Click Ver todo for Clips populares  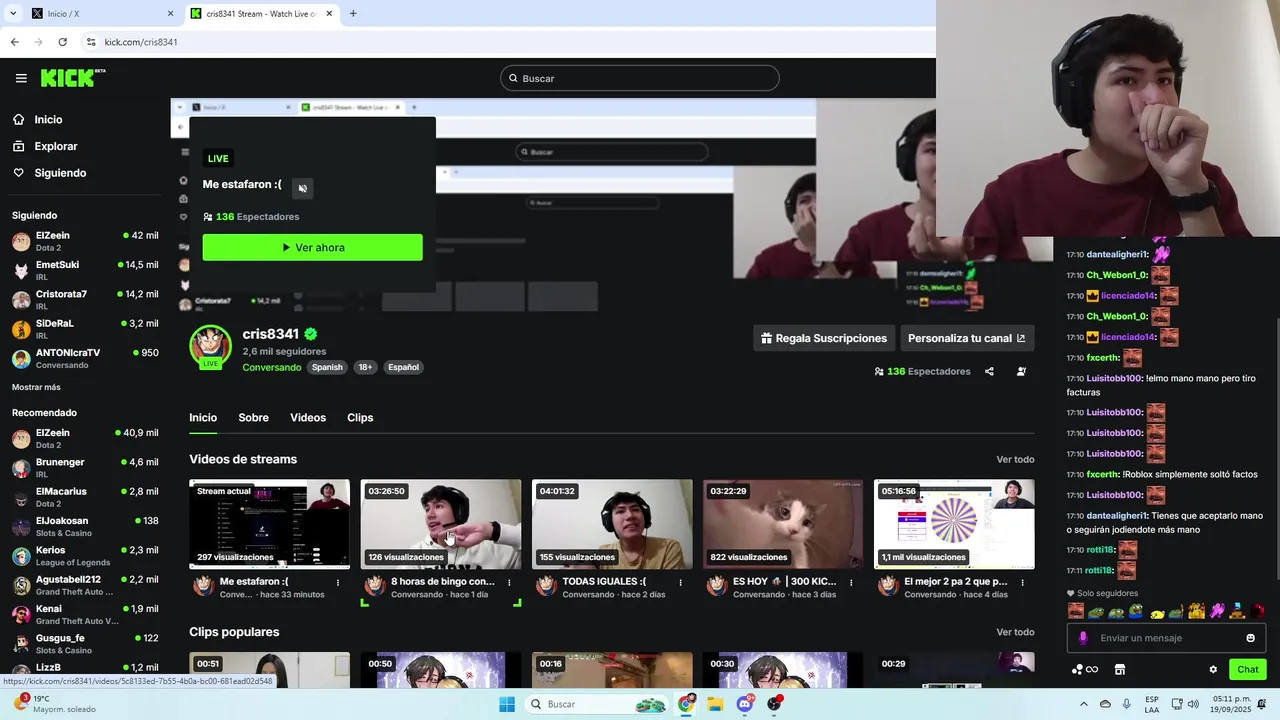(1015, 632)
